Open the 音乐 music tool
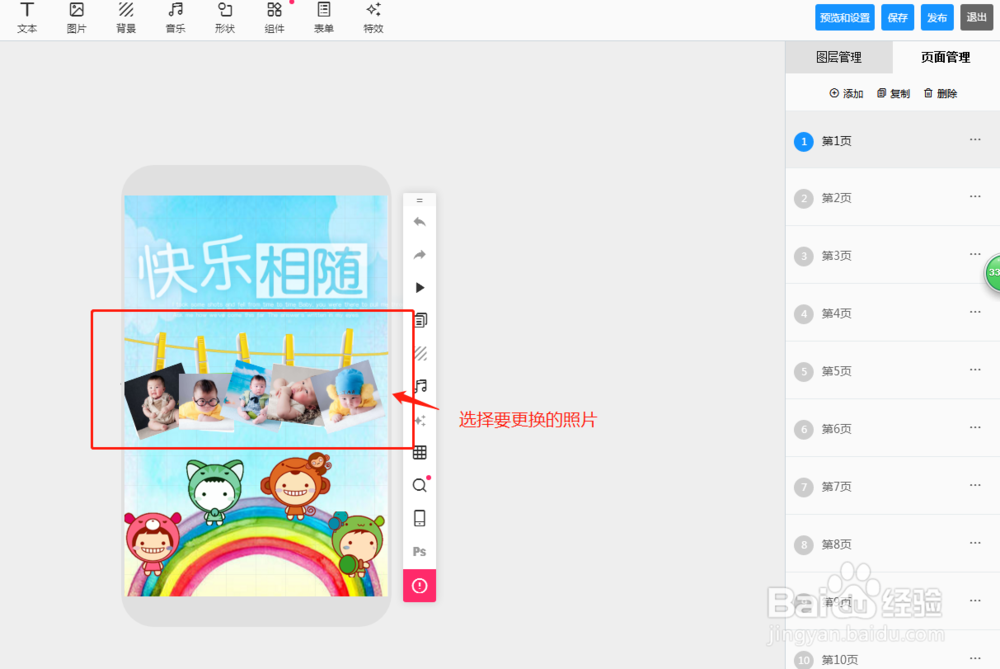Image resolution: width=1000 pixels, height=669 pixels. click(x=175, y=18)
